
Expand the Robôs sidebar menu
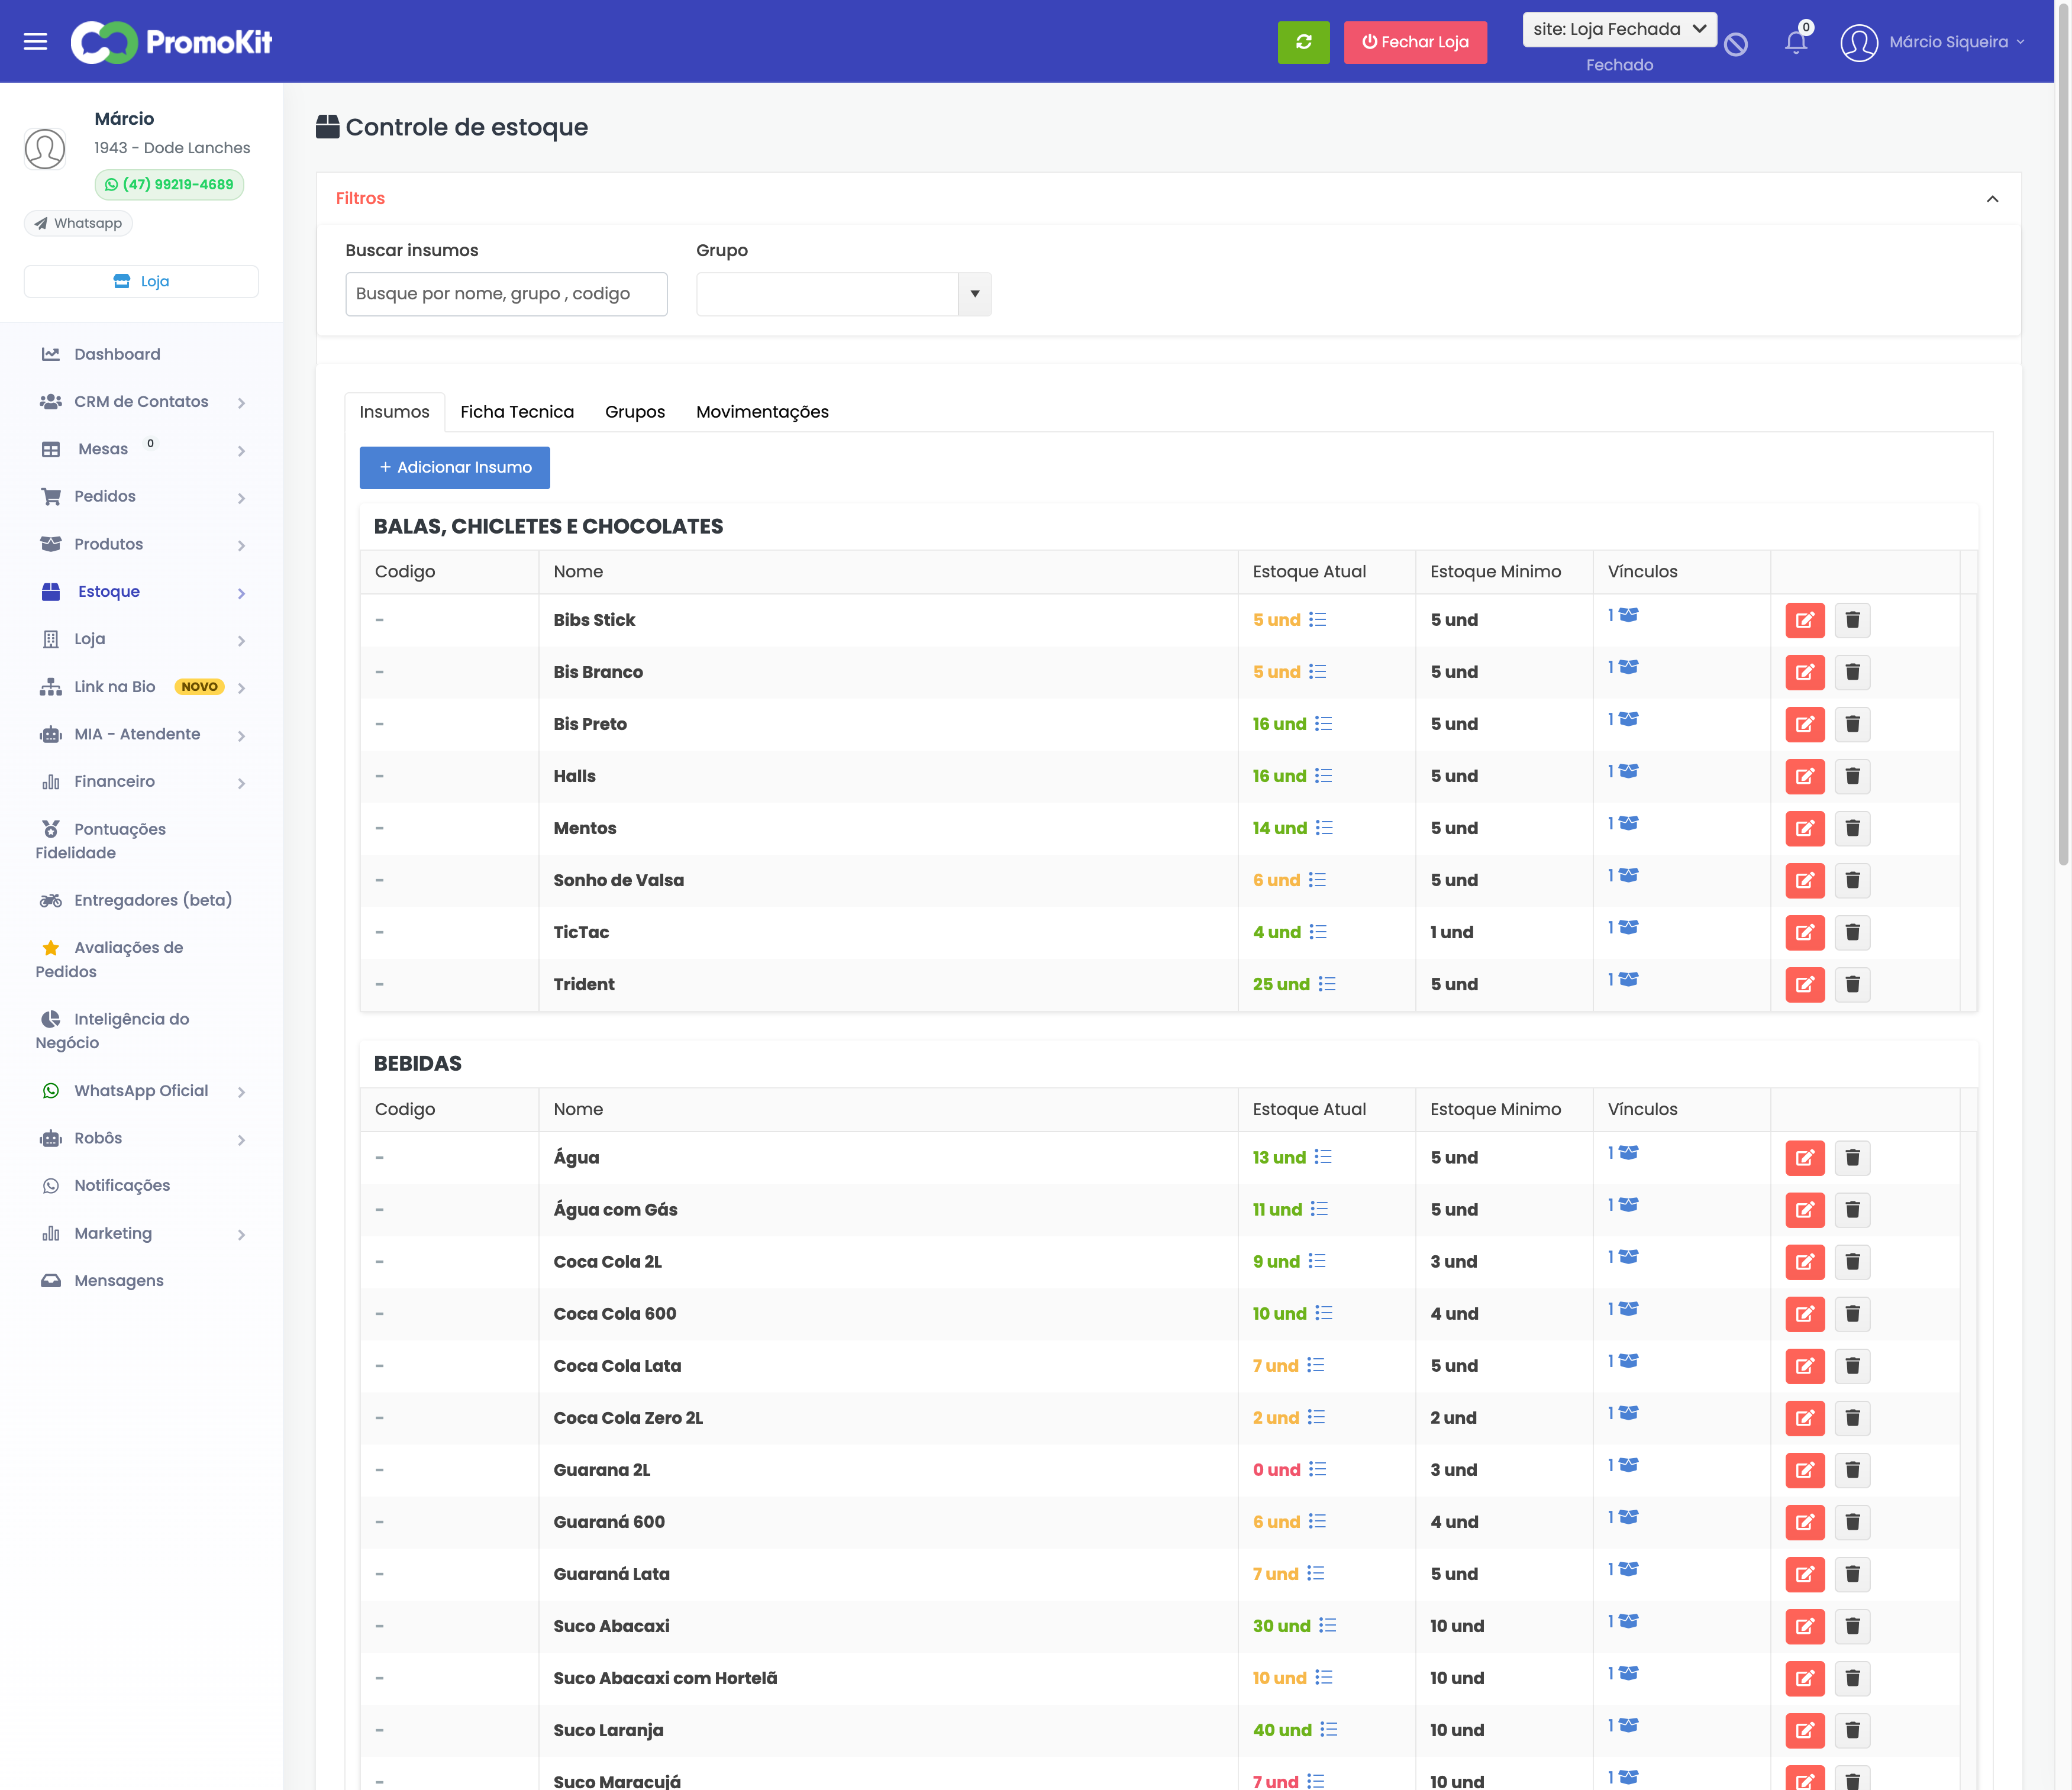pyautogui.click(x=142, y=1139)
